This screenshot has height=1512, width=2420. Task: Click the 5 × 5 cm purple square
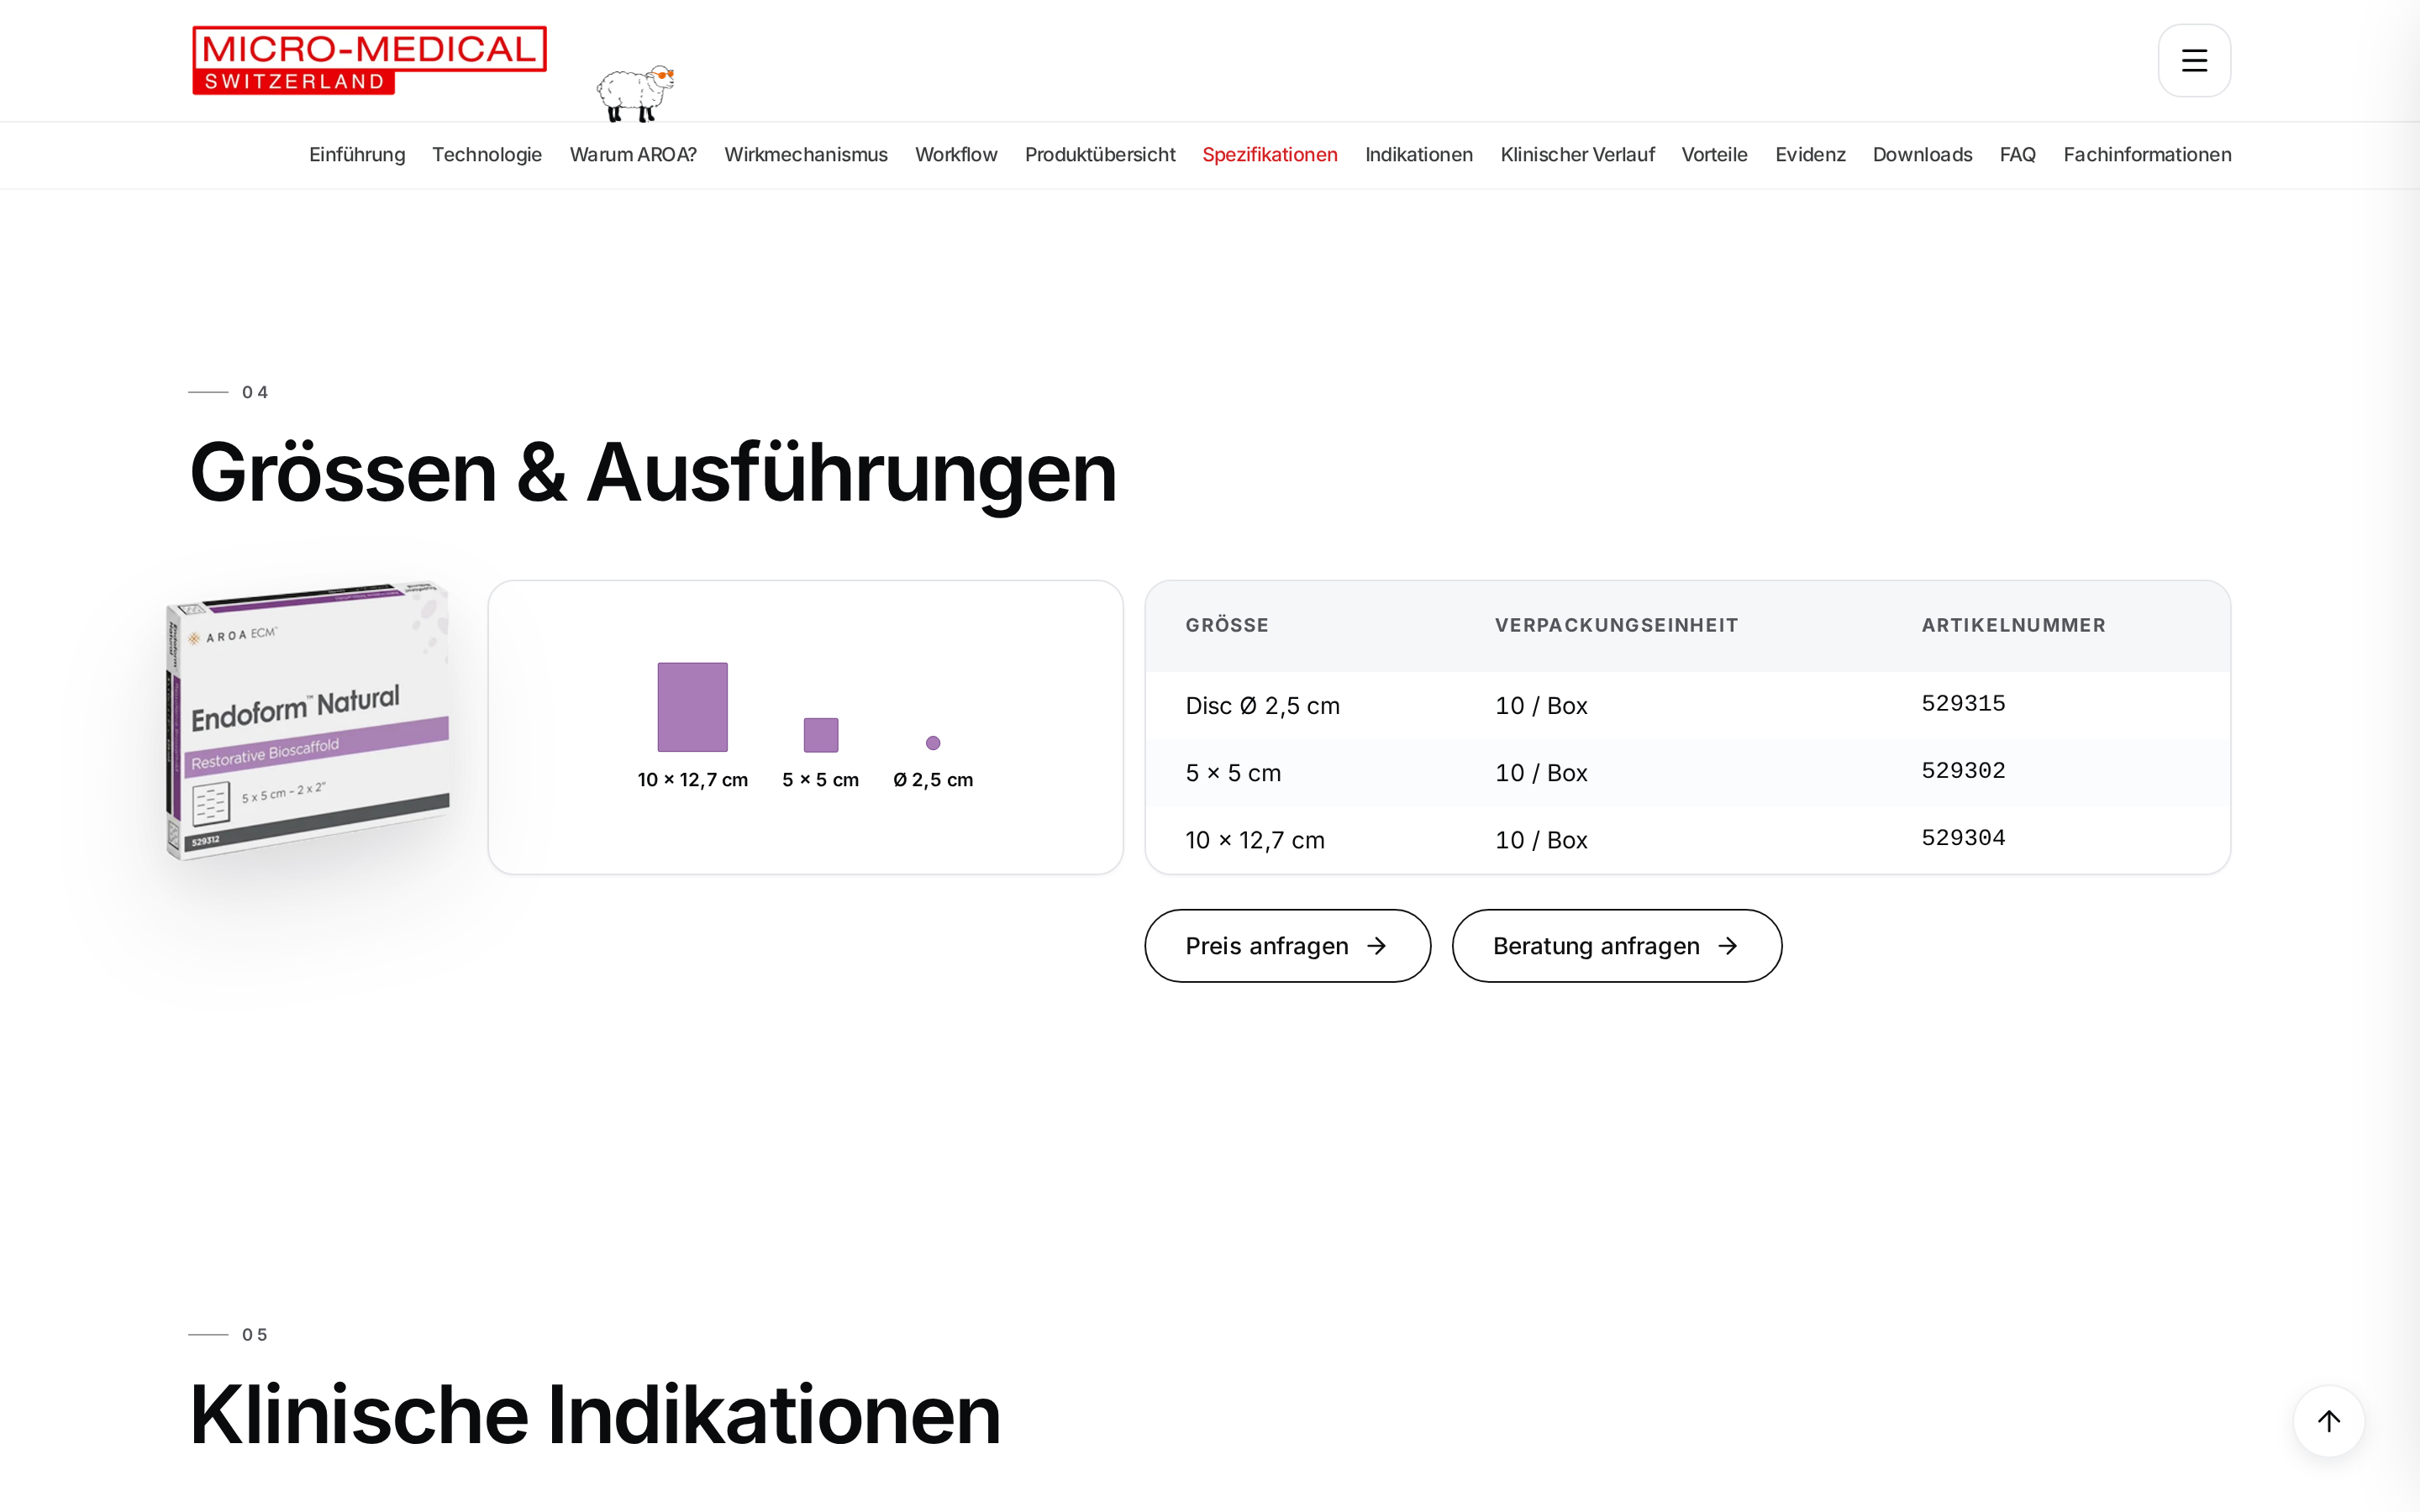[x=821, y=735]
